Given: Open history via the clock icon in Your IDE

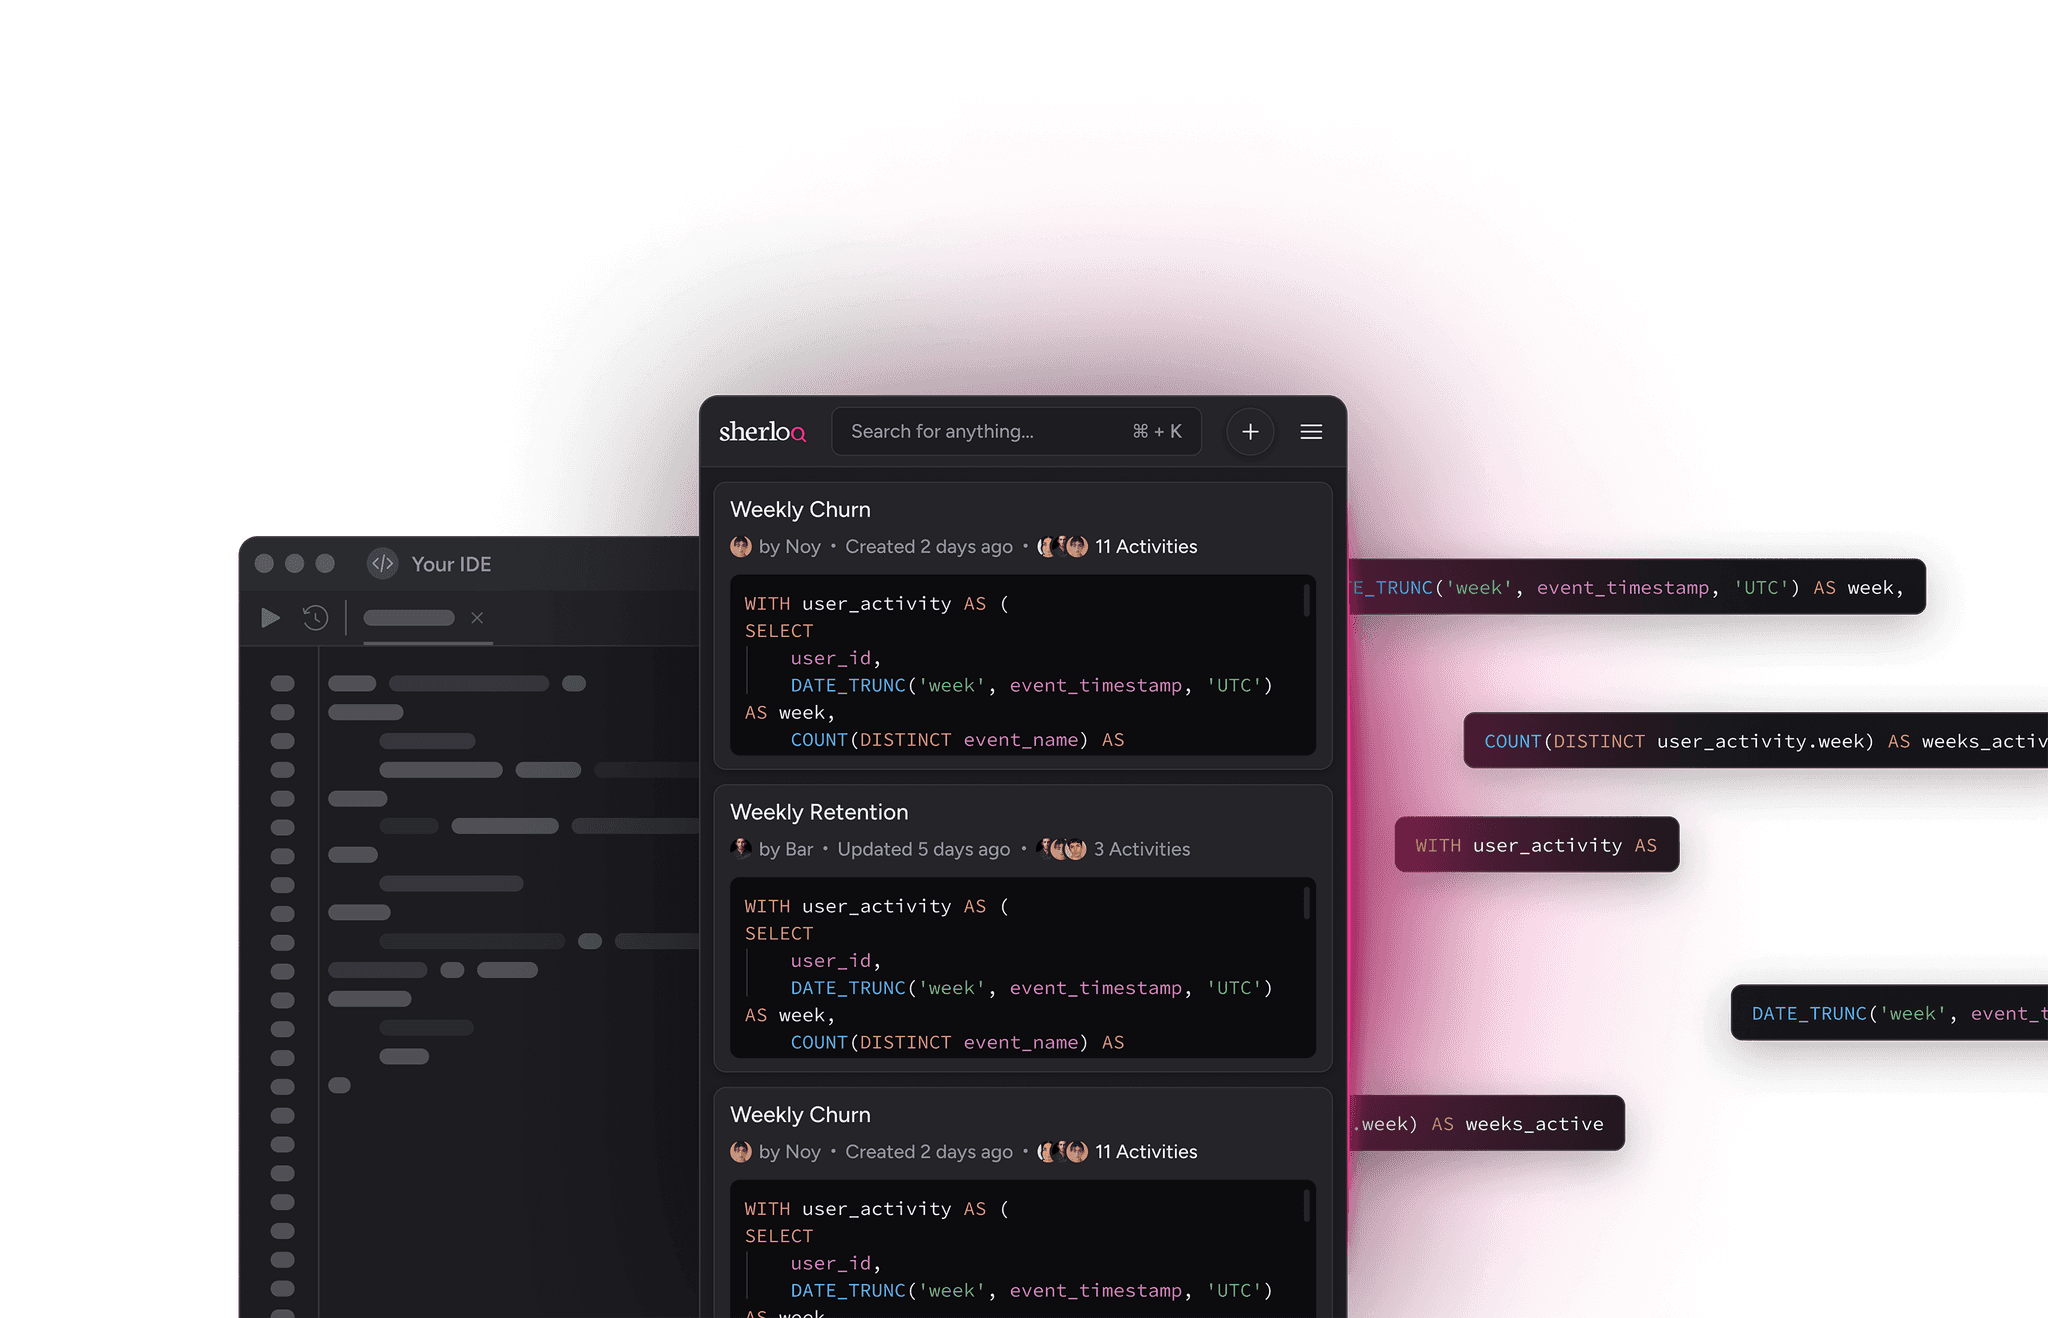Looking at the screenshot, I should pos(315,618).
